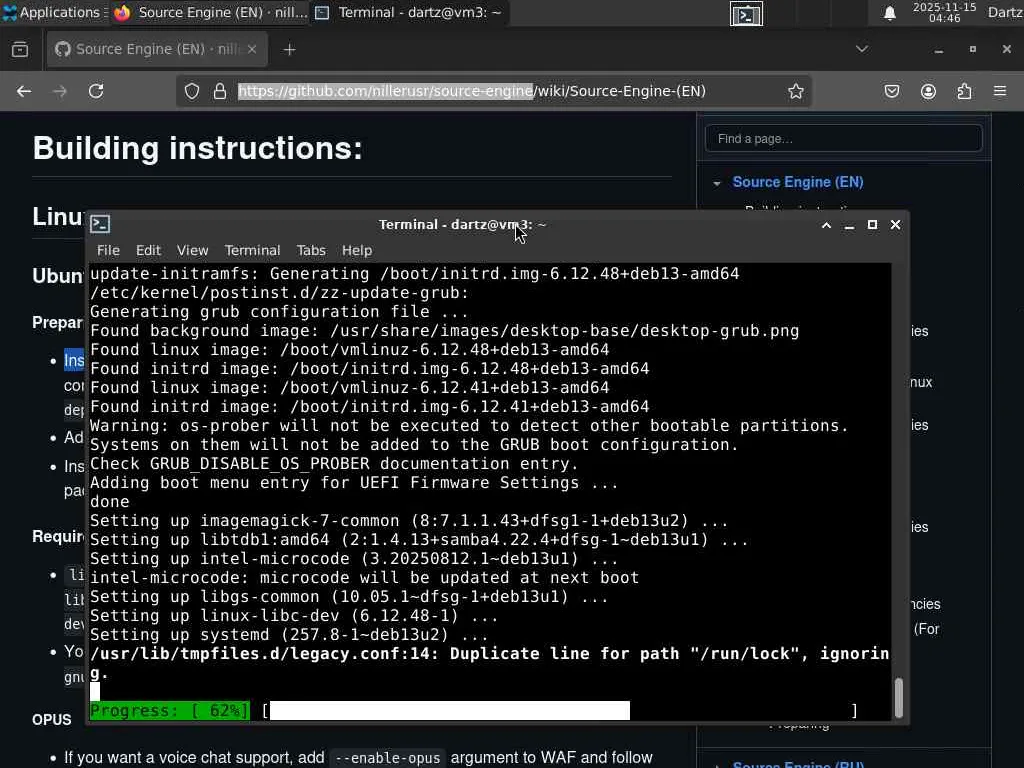Click the Find a page search field
The width and height of the screenshot is (1024, 768).
coord(843,138)
